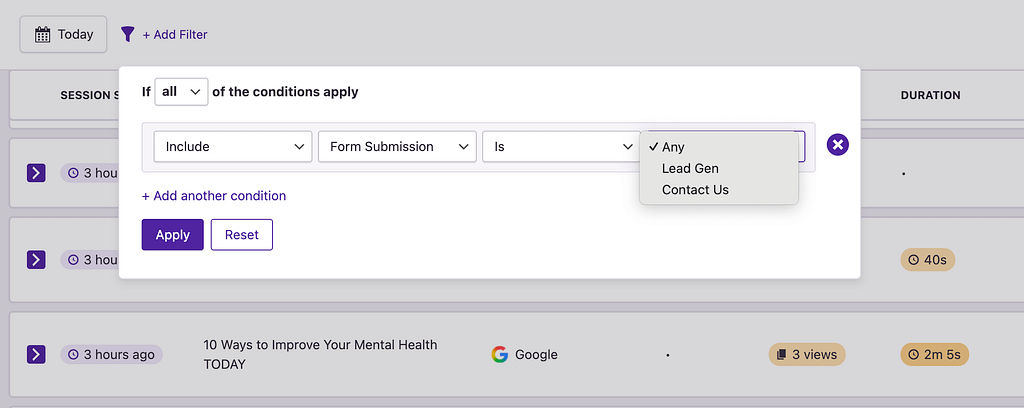
Task: Select Any from the options list
Action: coord(719,147)
